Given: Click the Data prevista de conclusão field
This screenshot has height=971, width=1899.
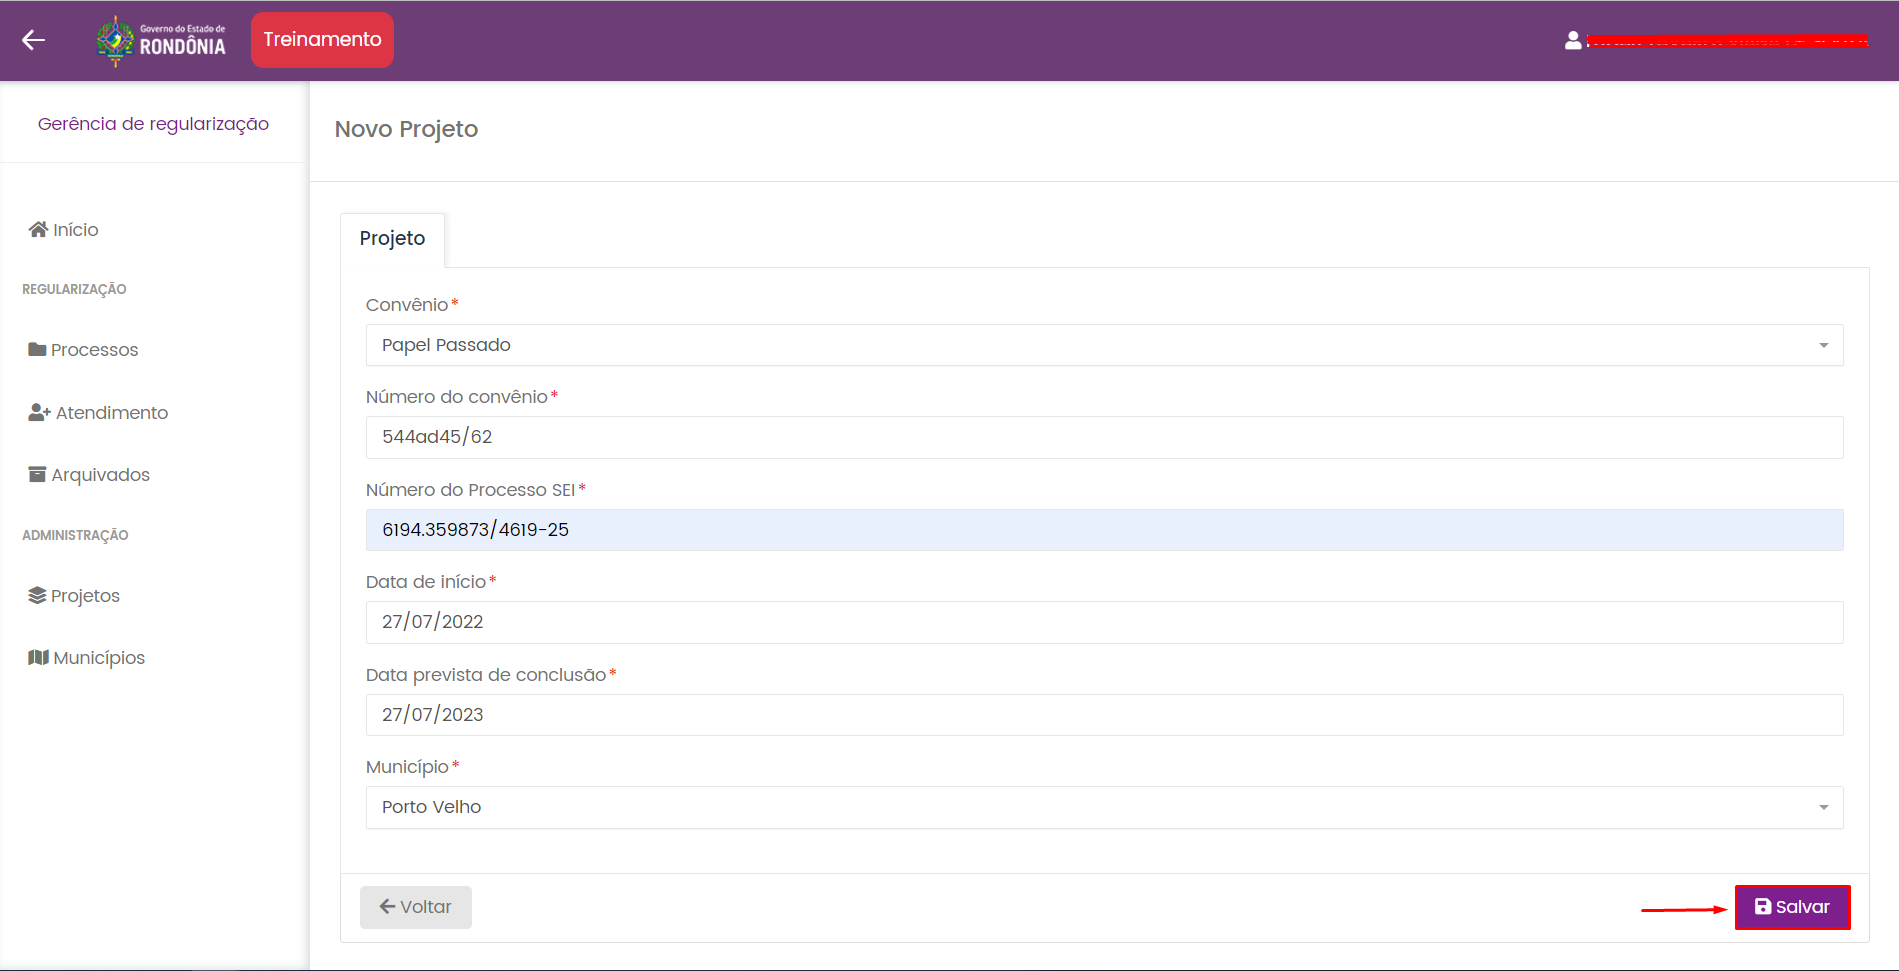Looking at the screenshot, I should [x=1104, y=715].
